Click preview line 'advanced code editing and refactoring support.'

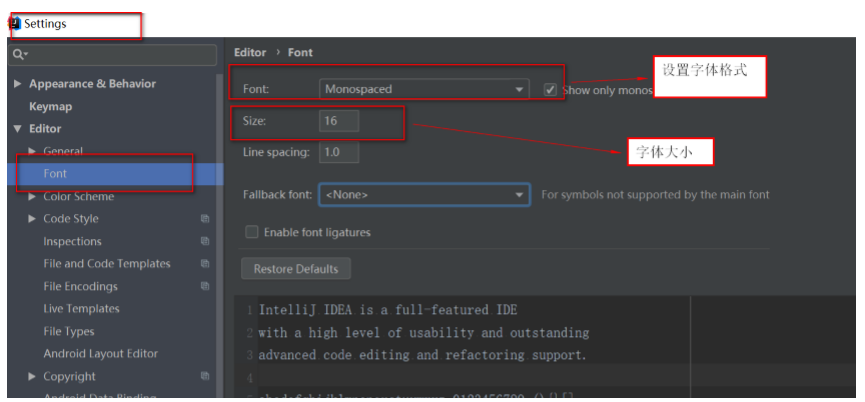point(423,355)
